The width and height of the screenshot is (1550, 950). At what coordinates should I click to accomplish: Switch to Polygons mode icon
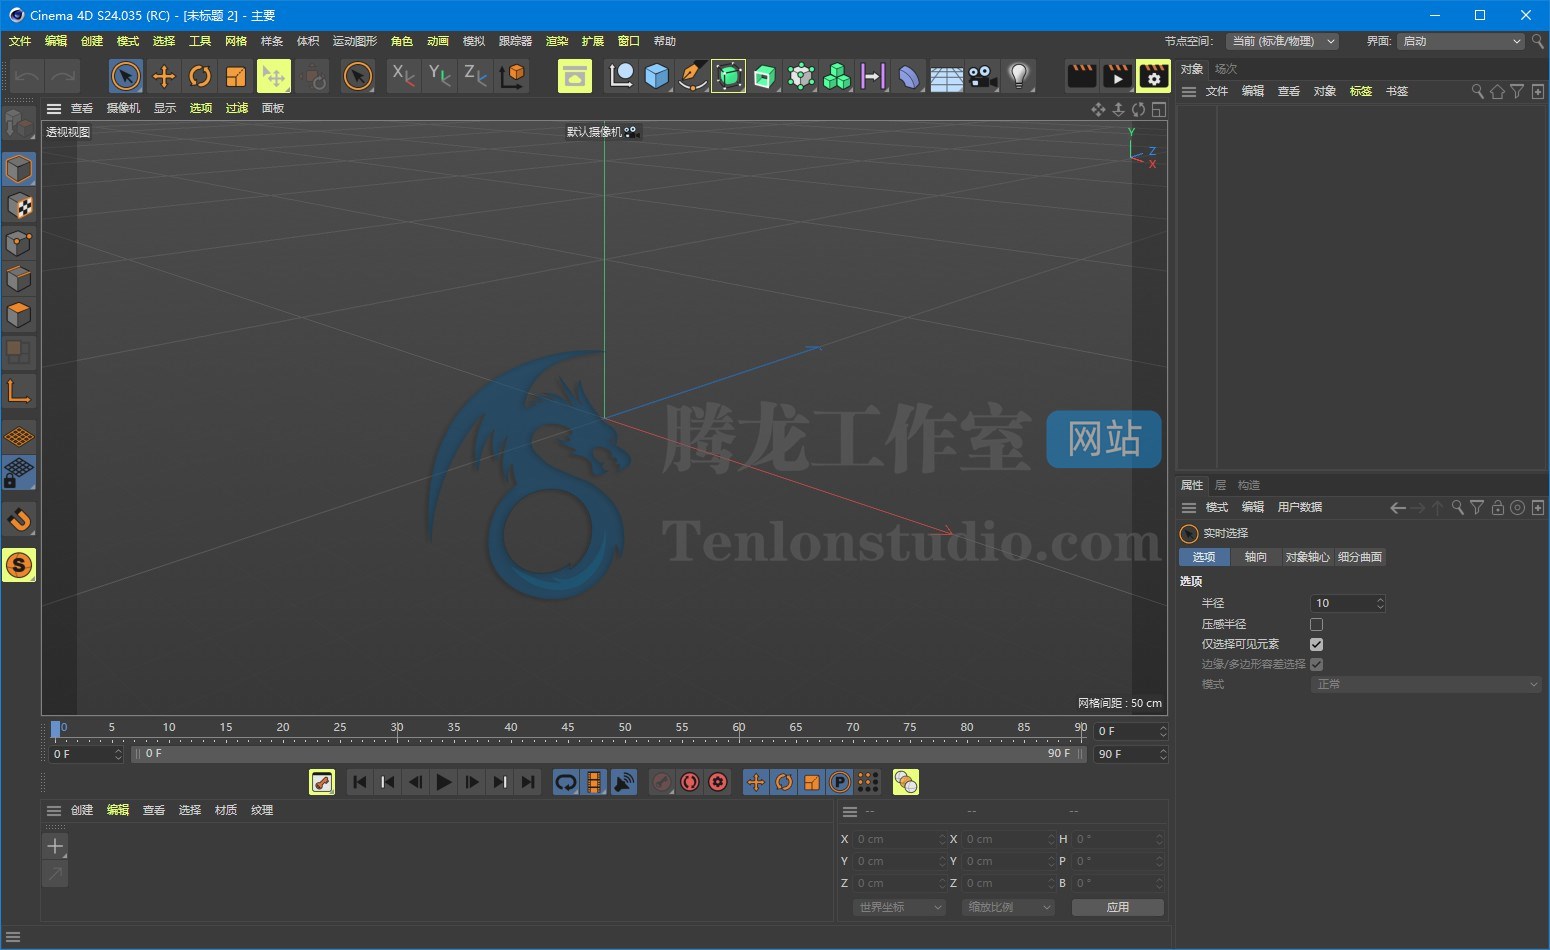(19, 315)
